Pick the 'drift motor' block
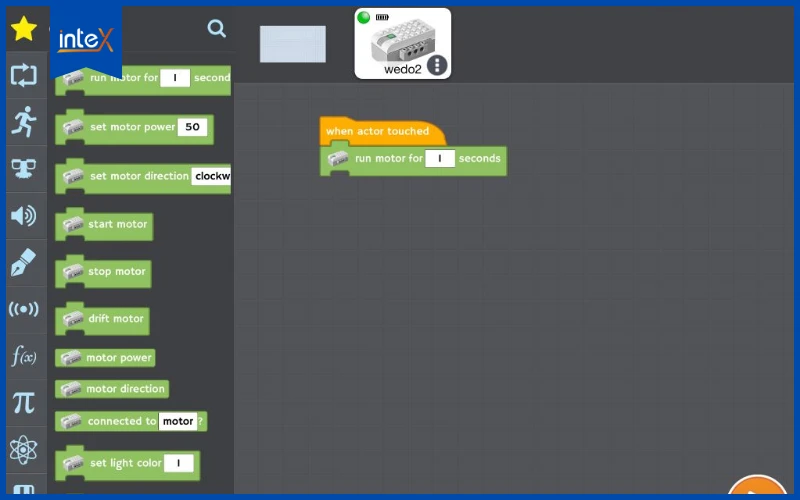The width and height of the screenshot is (800, 500). [x=102, y=319]
